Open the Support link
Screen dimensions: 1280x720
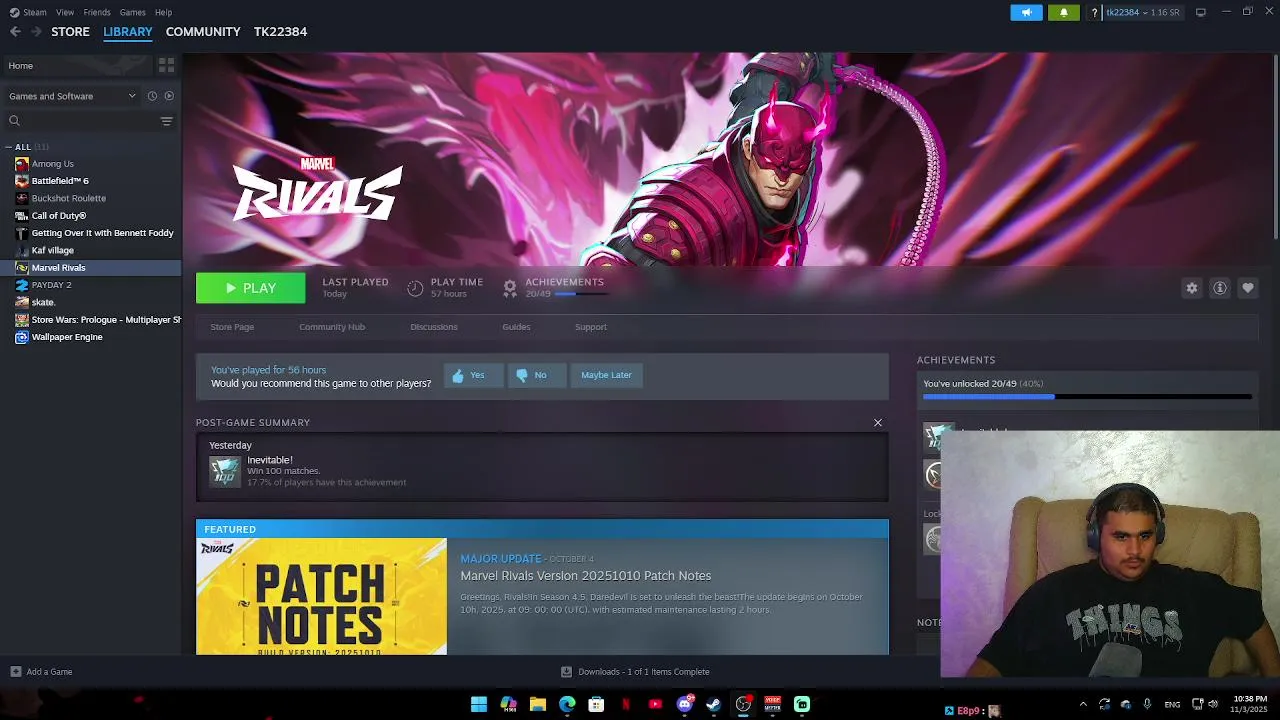coord(591,327)
